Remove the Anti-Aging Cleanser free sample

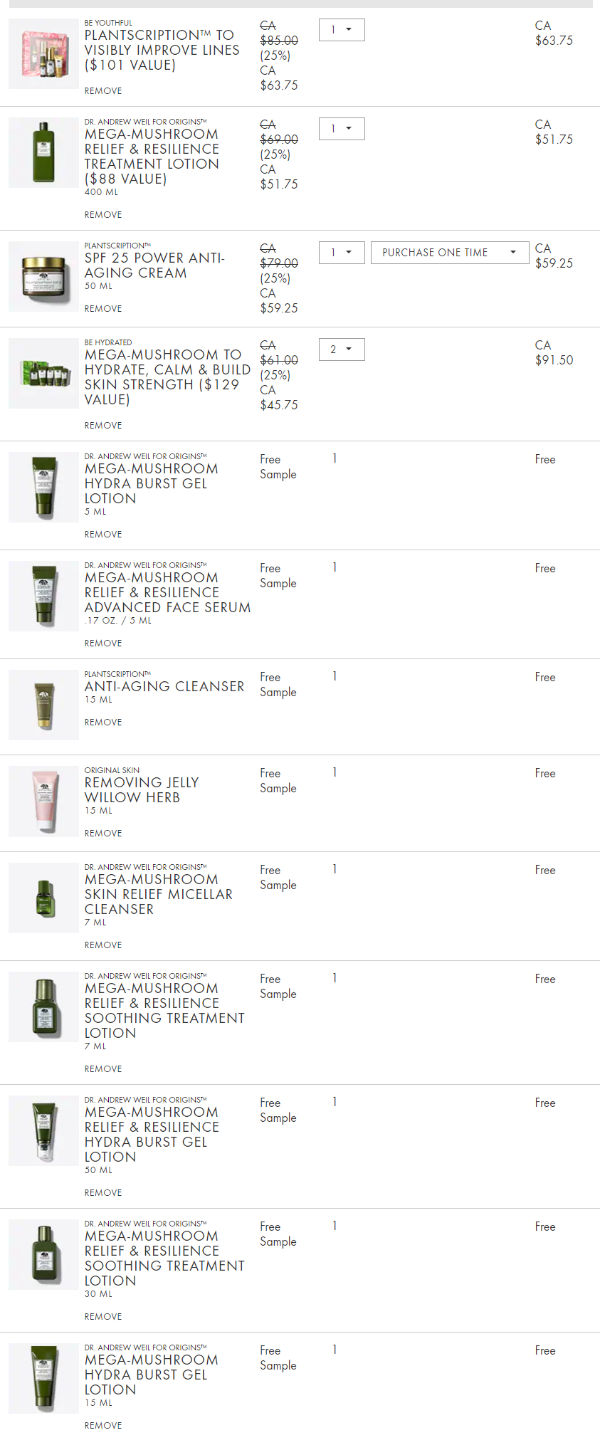[x=103, y=722]
